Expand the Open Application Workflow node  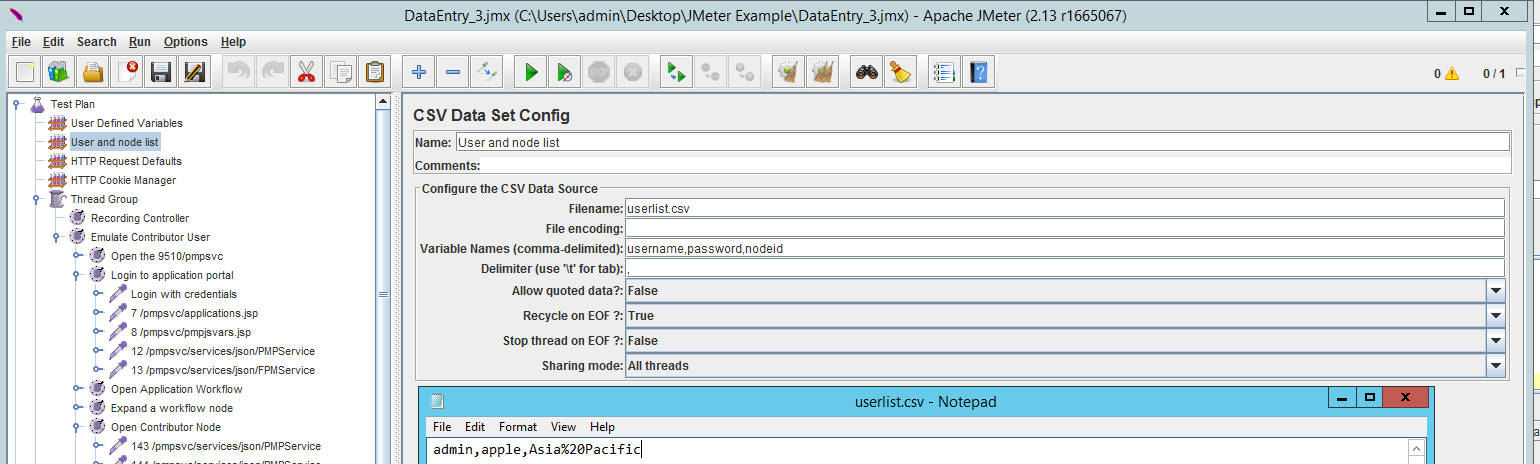click(77, 389)
